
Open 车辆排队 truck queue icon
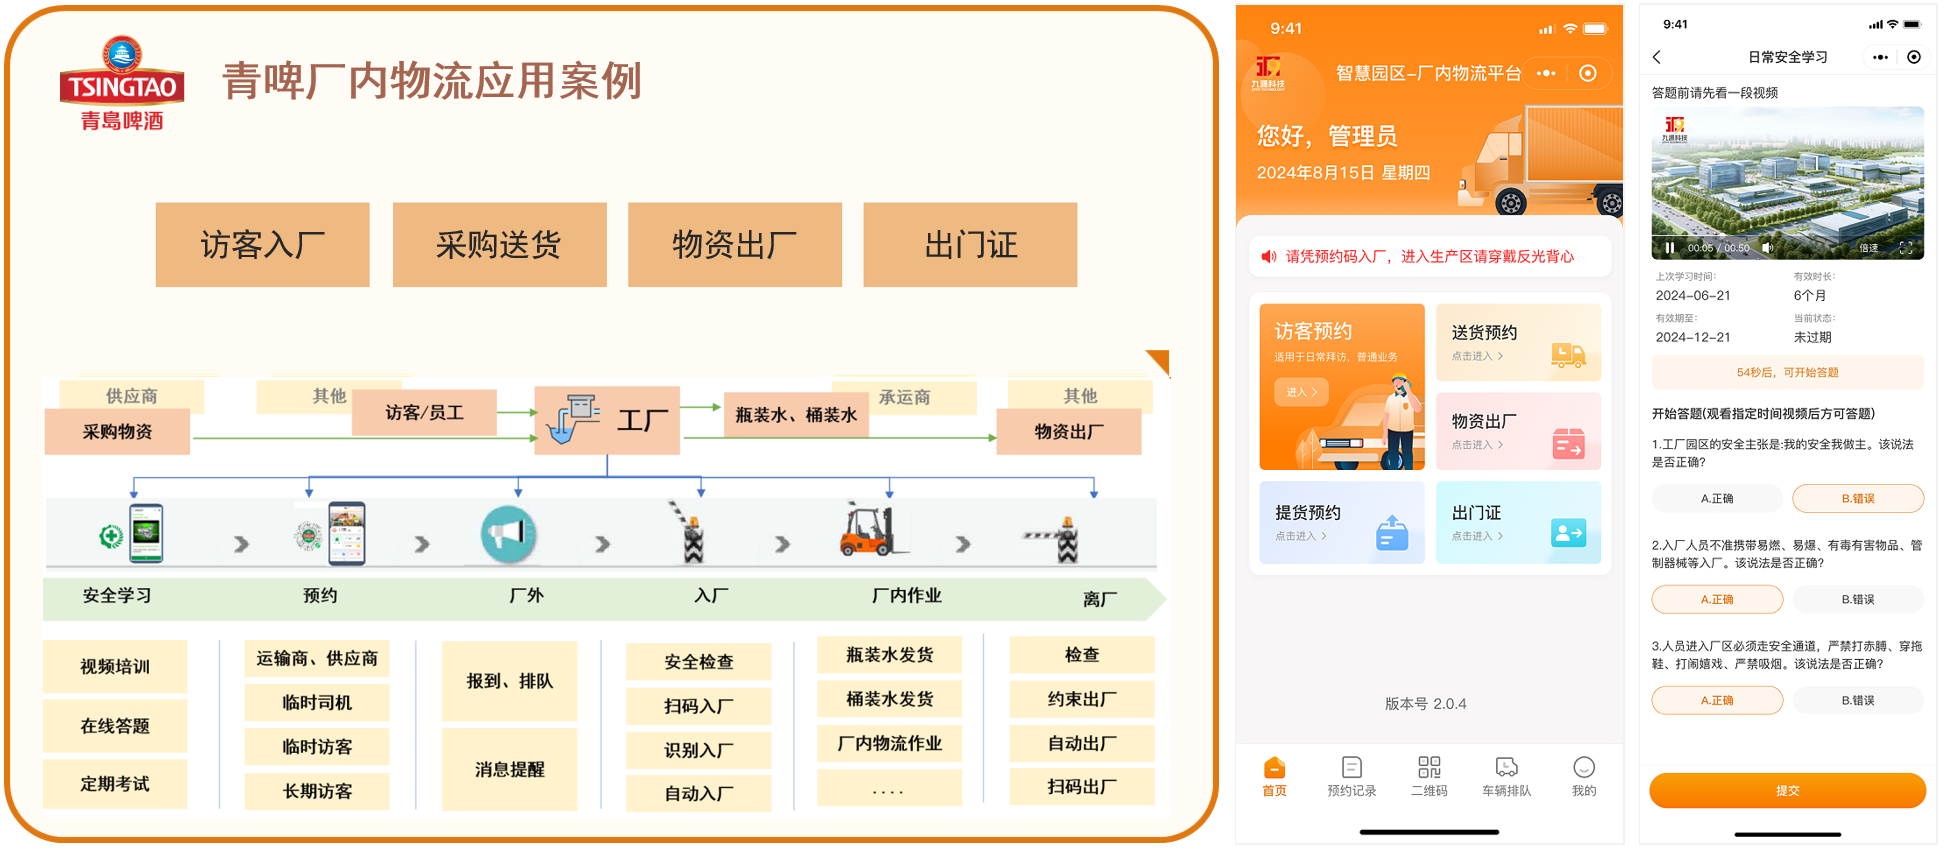(x=1506, y=768)
